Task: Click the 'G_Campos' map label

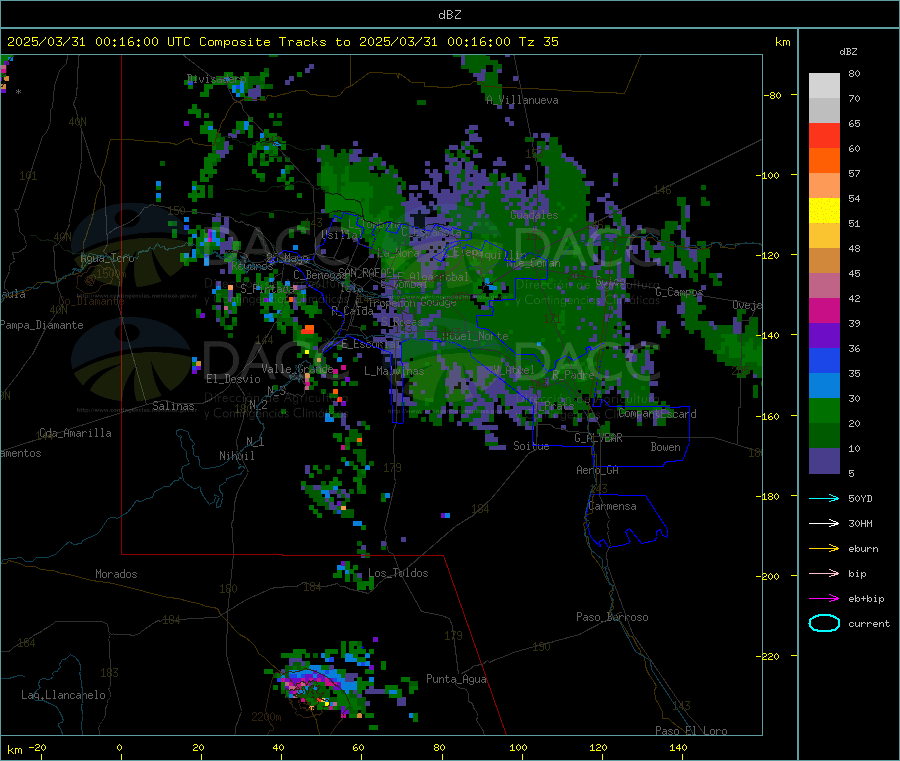Action: pos(679,292)
